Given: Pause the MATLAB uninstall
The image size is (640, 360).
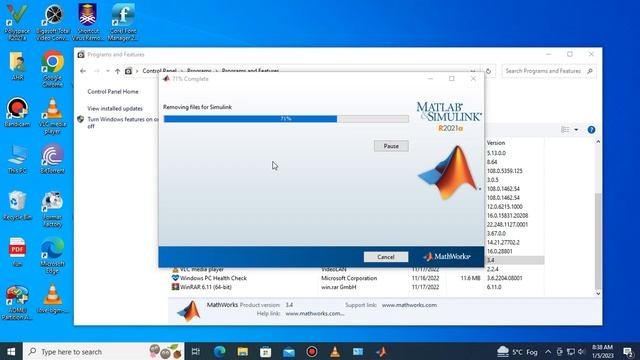Looking at the screenshot, I should coord(391,146).
